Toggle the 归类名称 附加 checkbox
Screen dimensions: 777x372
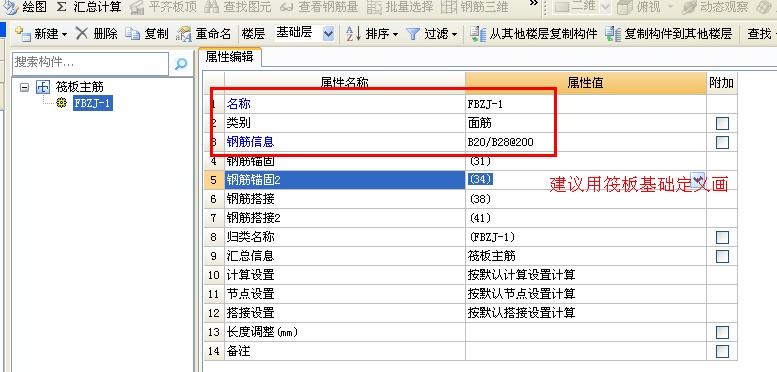click(722, 237)
